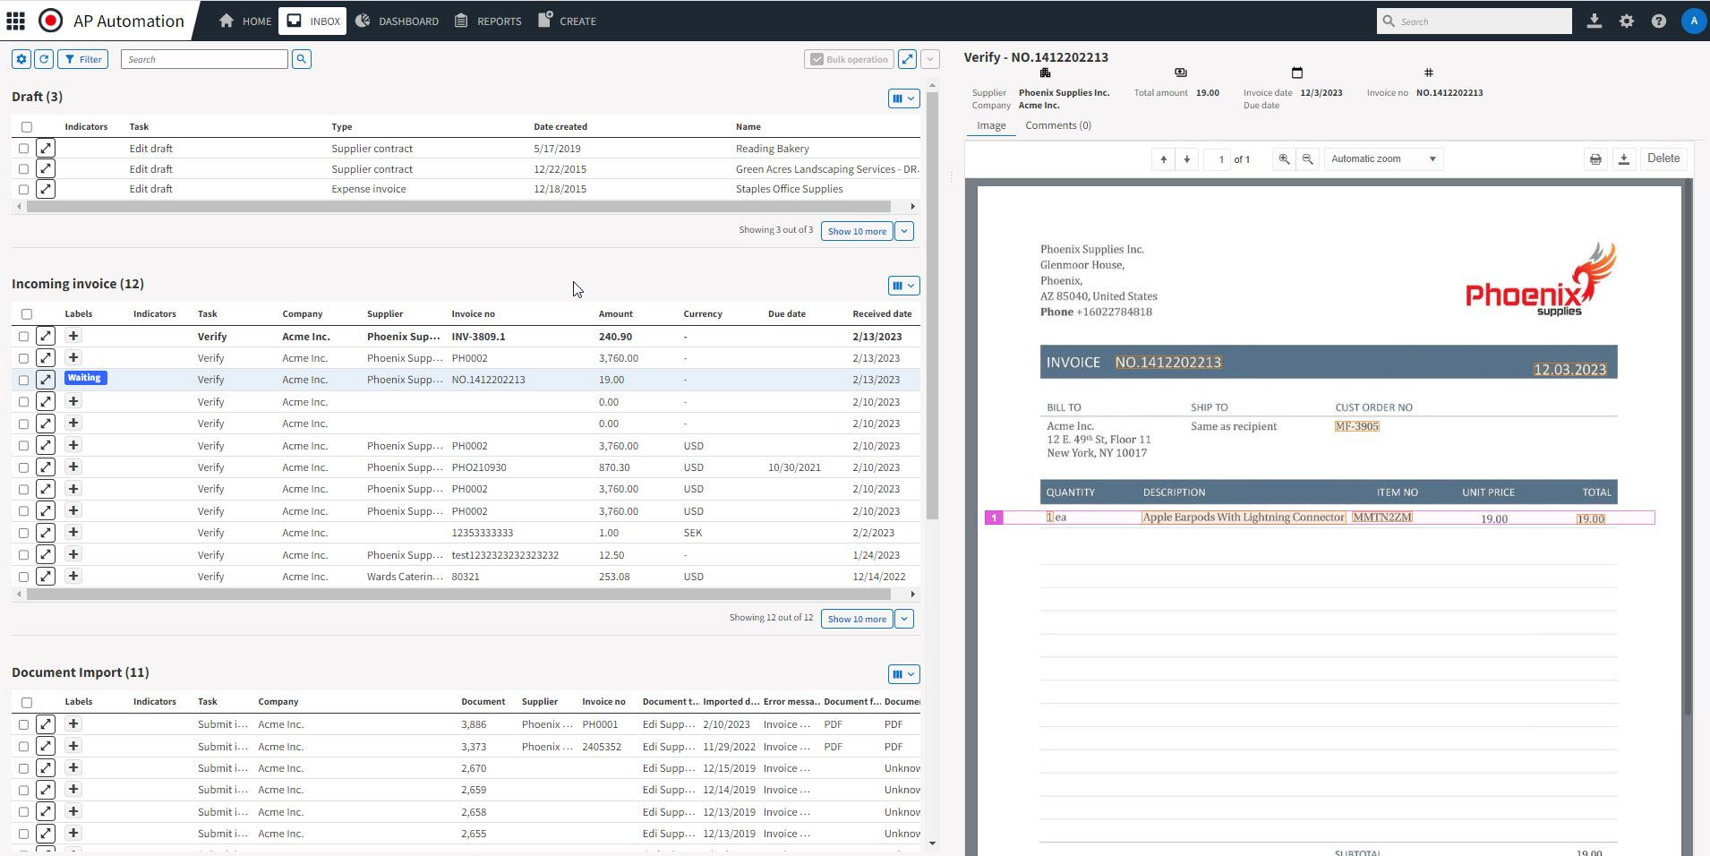Tick checkbox for Wards Catering invoice row
Viewport: 1710px width, 856px height.
24,577
